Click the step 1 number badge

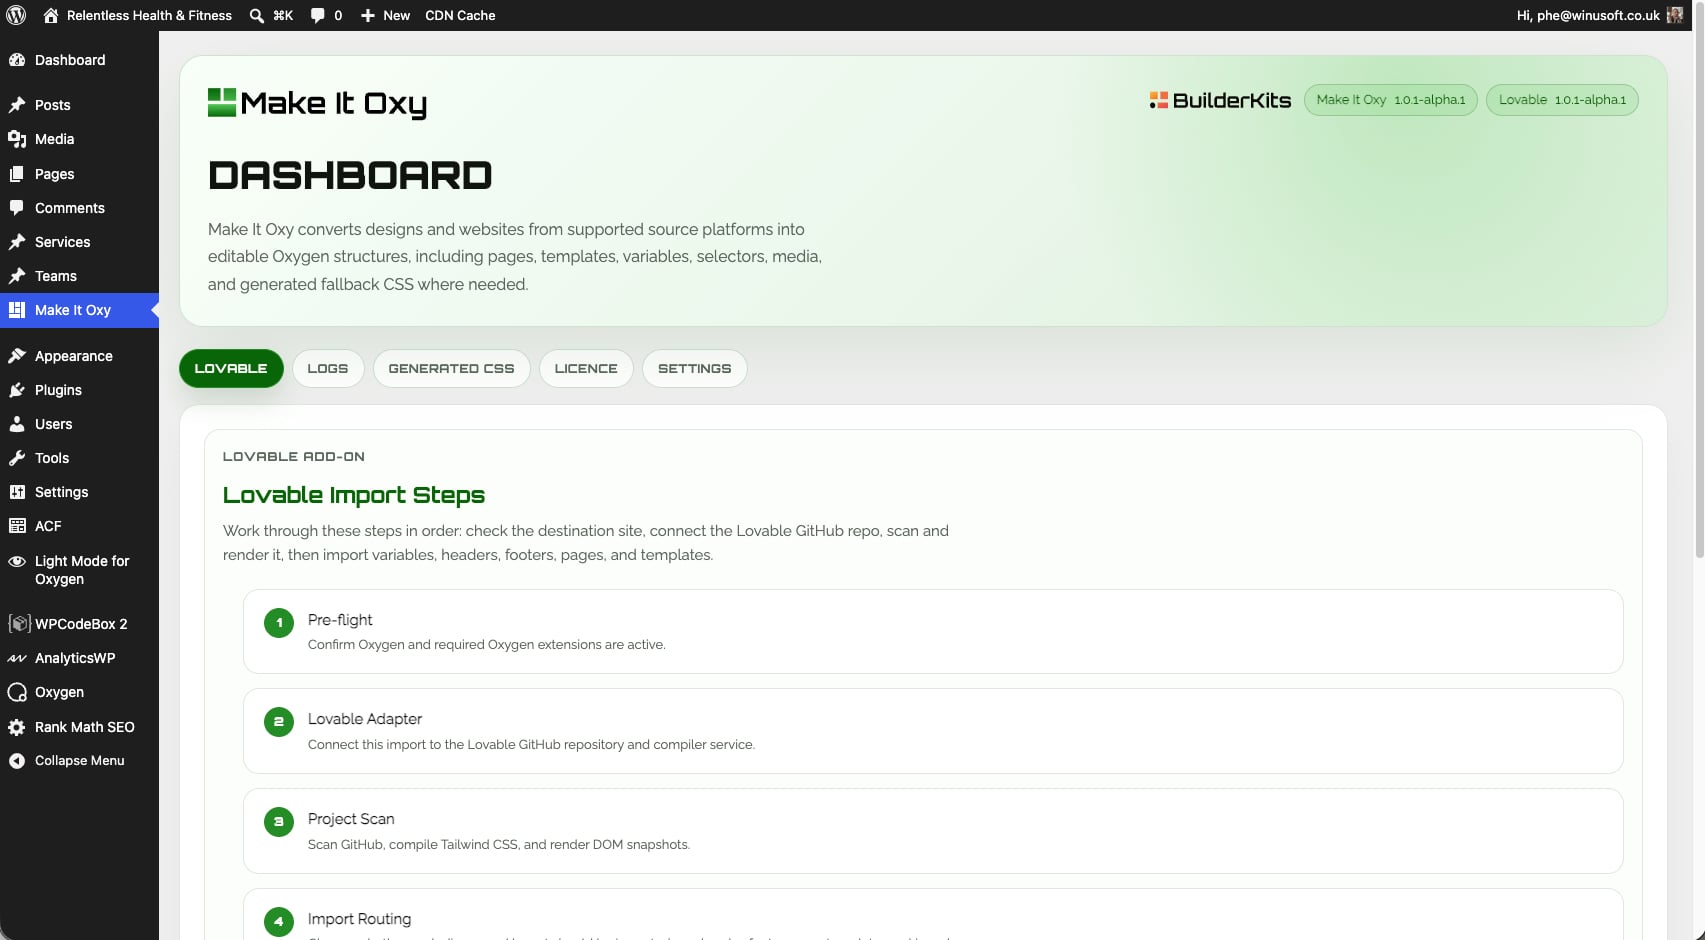(x=279, y=622)
